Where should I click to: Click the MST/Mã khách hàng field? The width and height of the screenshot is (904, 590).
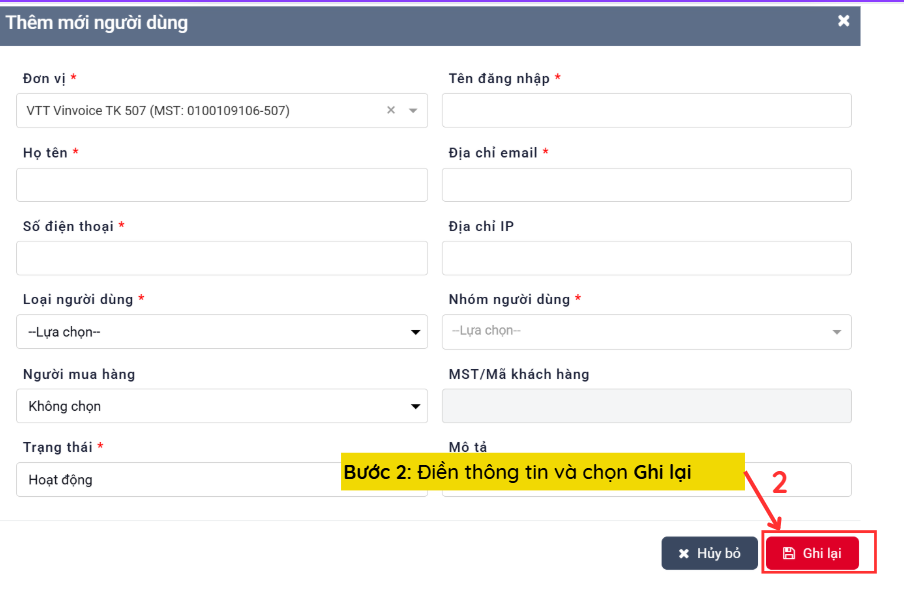[x=646, y=406]
